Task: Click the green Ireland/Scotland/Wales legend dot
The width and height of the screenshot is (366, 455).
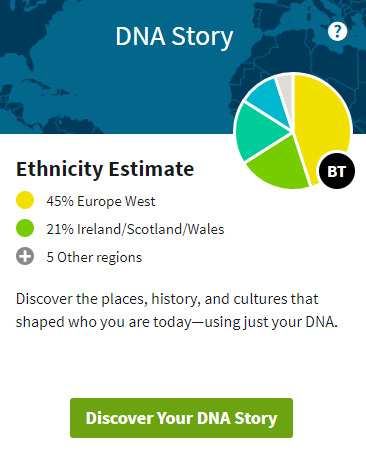Action: pos(25,228)
